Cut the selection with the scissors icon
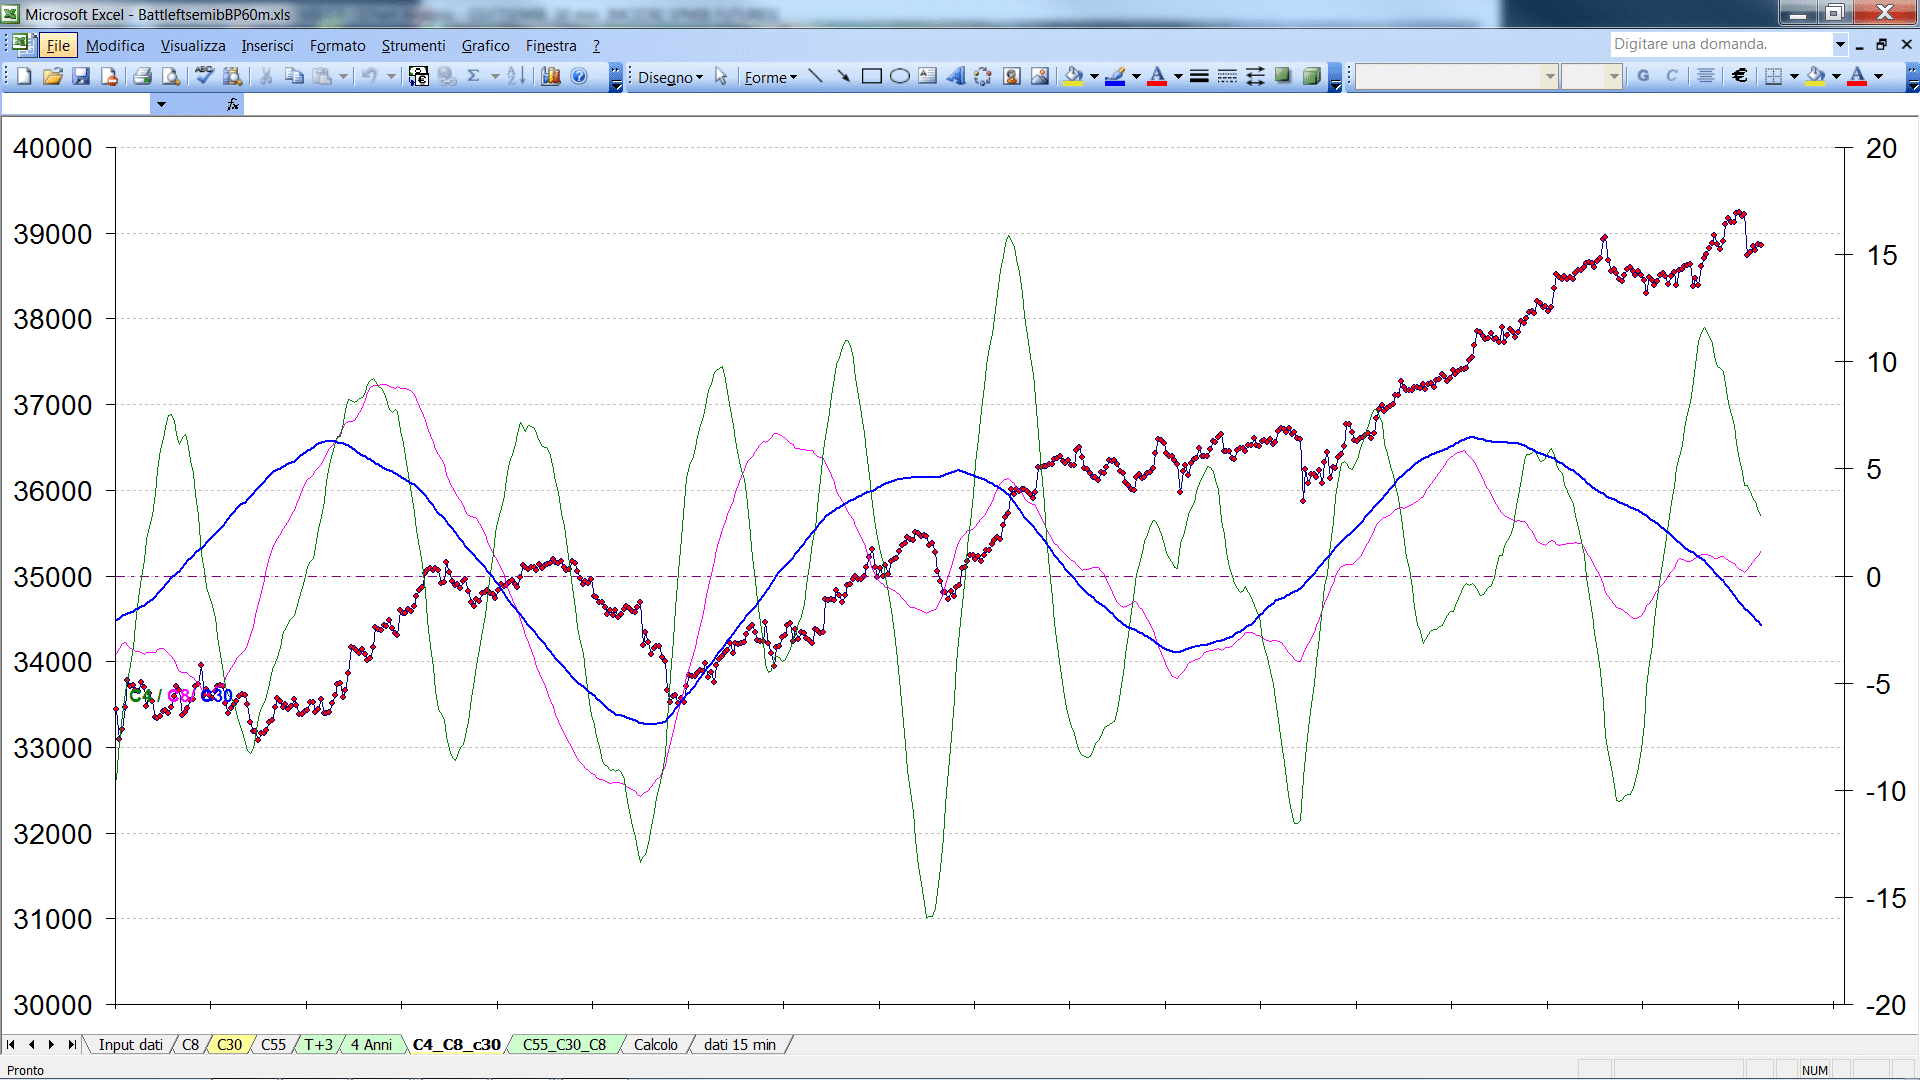This screenshot has height=1080, width=1920. [x=266, y=76]
